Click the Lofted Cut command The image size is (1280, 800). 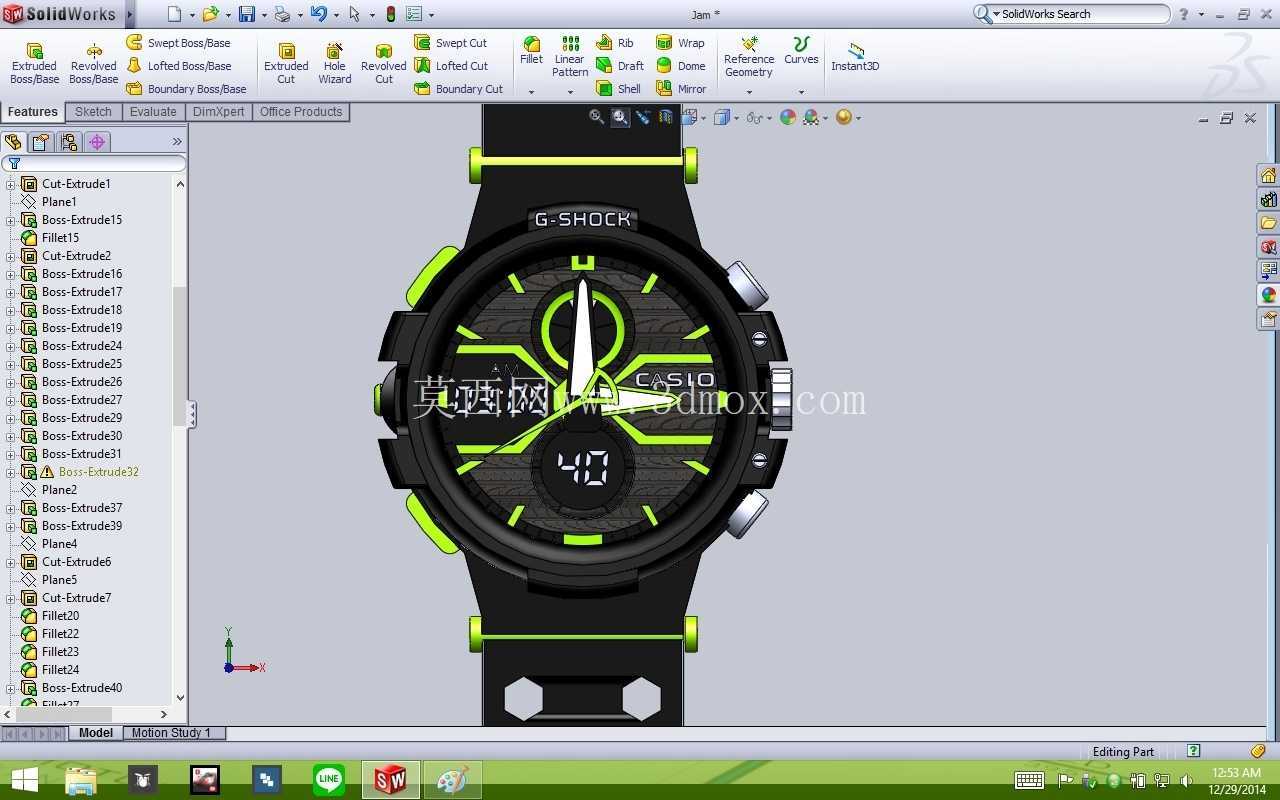point(451,66)
